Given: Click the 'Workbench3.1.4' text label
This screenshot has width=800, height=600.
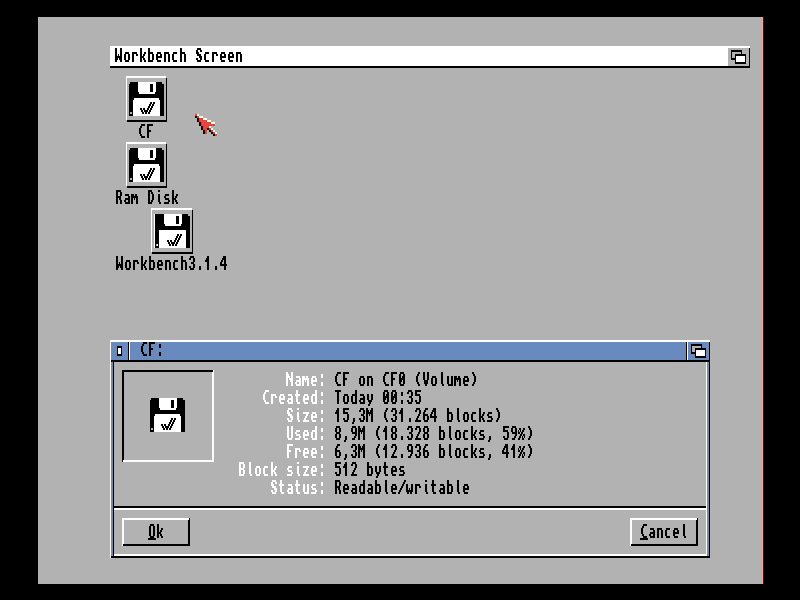Looking at the screenshot, I should pyautogui.click(x=171, y=264).
